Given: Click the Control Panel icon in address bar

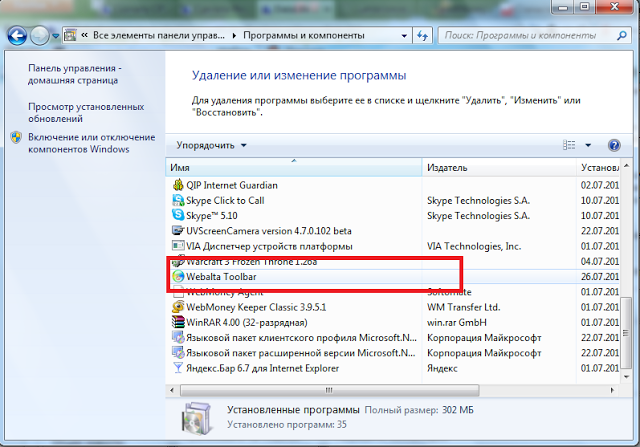Looking at the screenshot, I should point(70,36).
